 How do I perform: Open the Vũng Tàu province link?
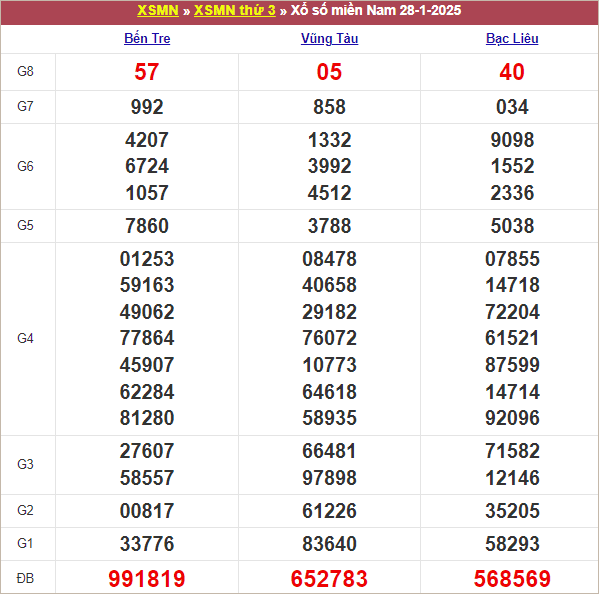(x=329, y=38)
